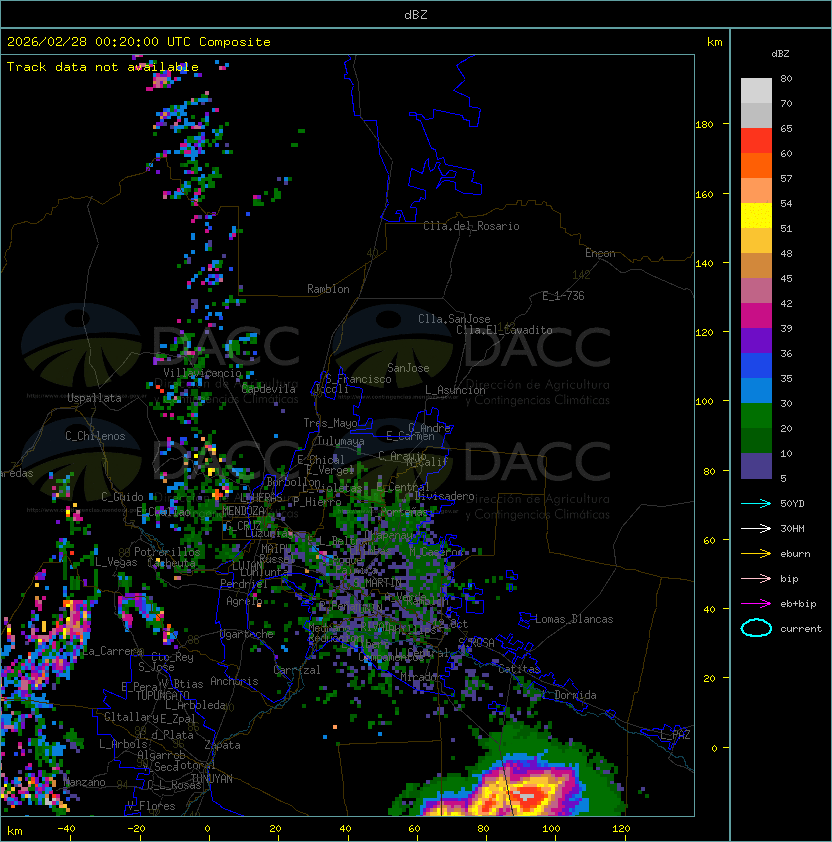Click the 100 km mark on vertical axis
Viewport: 832px width, 842px height.
pyautogui.click(x=704, y=402)
